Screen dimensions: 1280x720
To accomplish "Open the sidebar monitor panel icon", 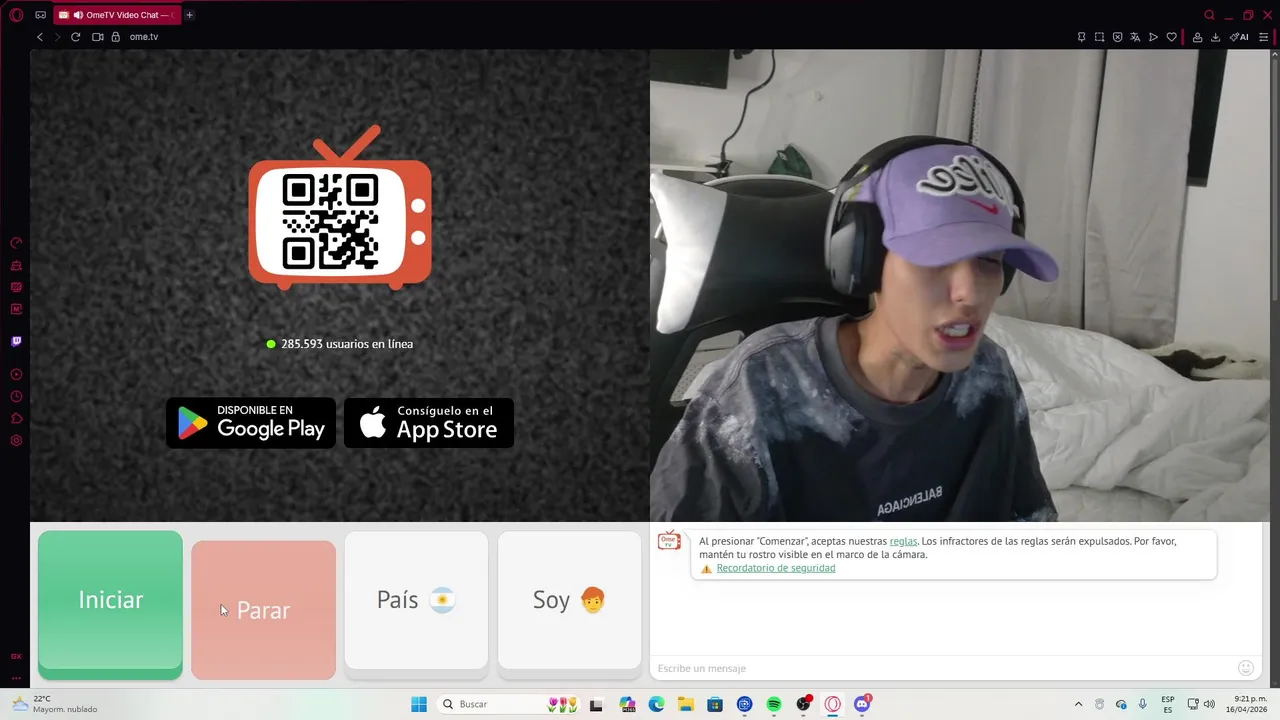I will [16, 287].
